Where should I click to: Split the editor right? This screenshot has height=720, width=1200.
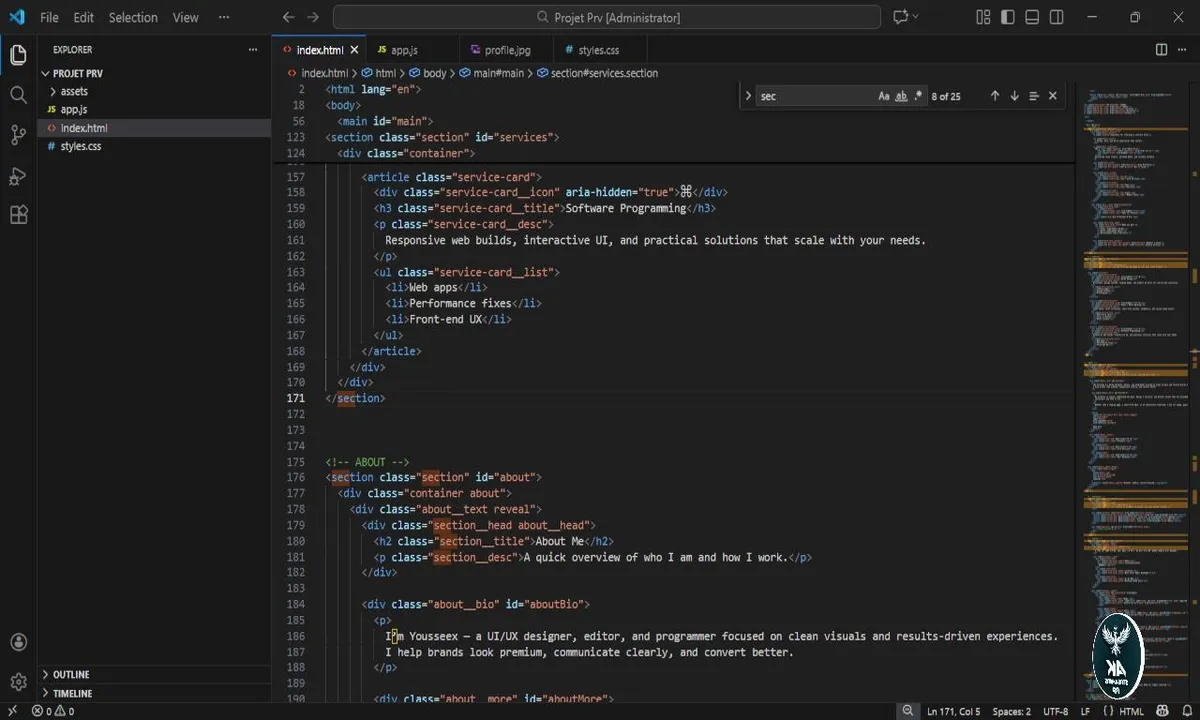click(1161, 50)
